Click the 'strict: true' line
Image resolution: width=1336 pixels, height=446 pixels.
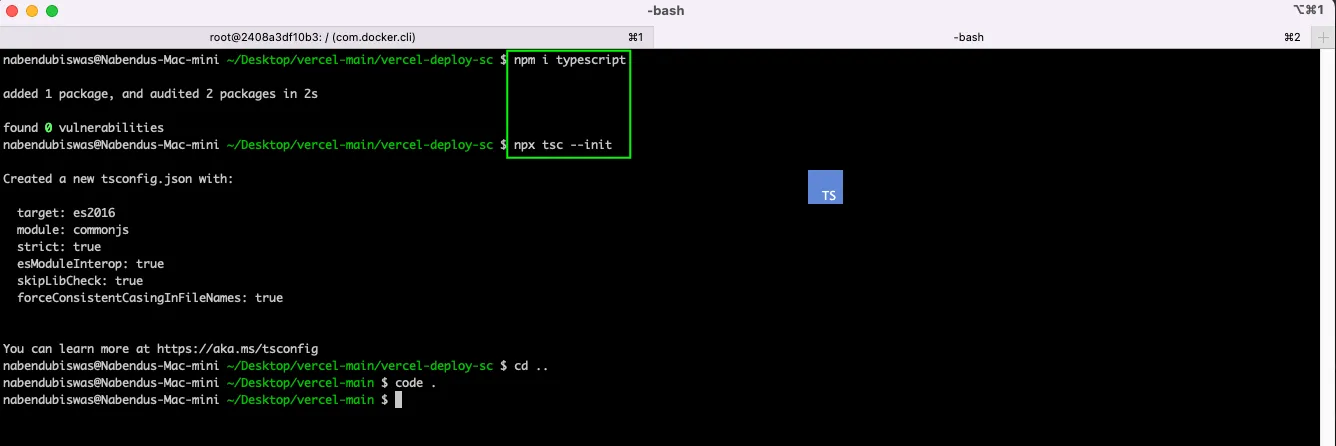coord(59,247)
